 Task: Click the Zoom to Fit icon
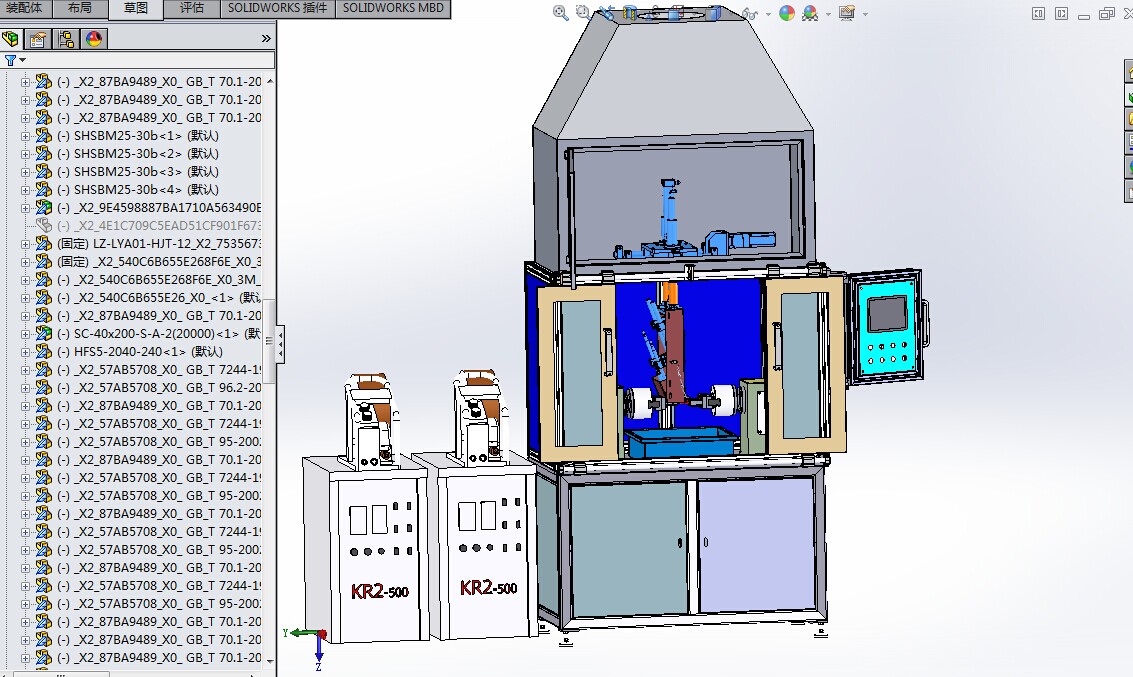click(560, 12)
